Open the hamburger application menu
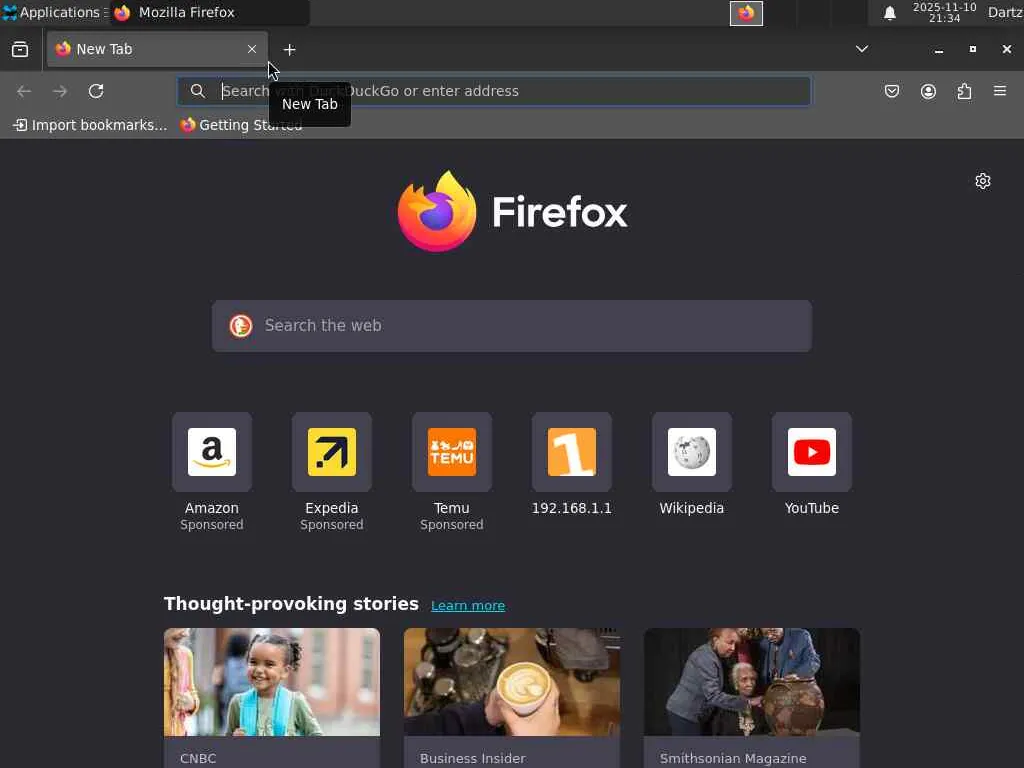This screenshot has height=768, width=1024. (1000, 91)
